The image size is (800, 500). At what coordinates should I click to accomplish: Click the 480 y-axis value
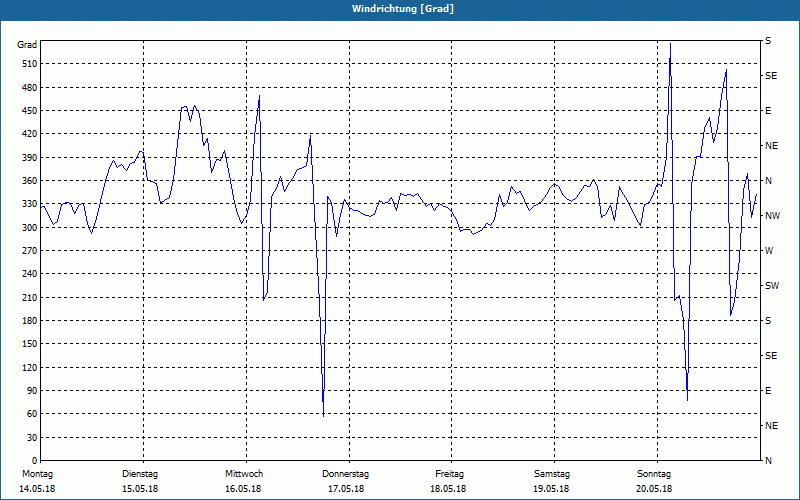(x=29, y=88)
